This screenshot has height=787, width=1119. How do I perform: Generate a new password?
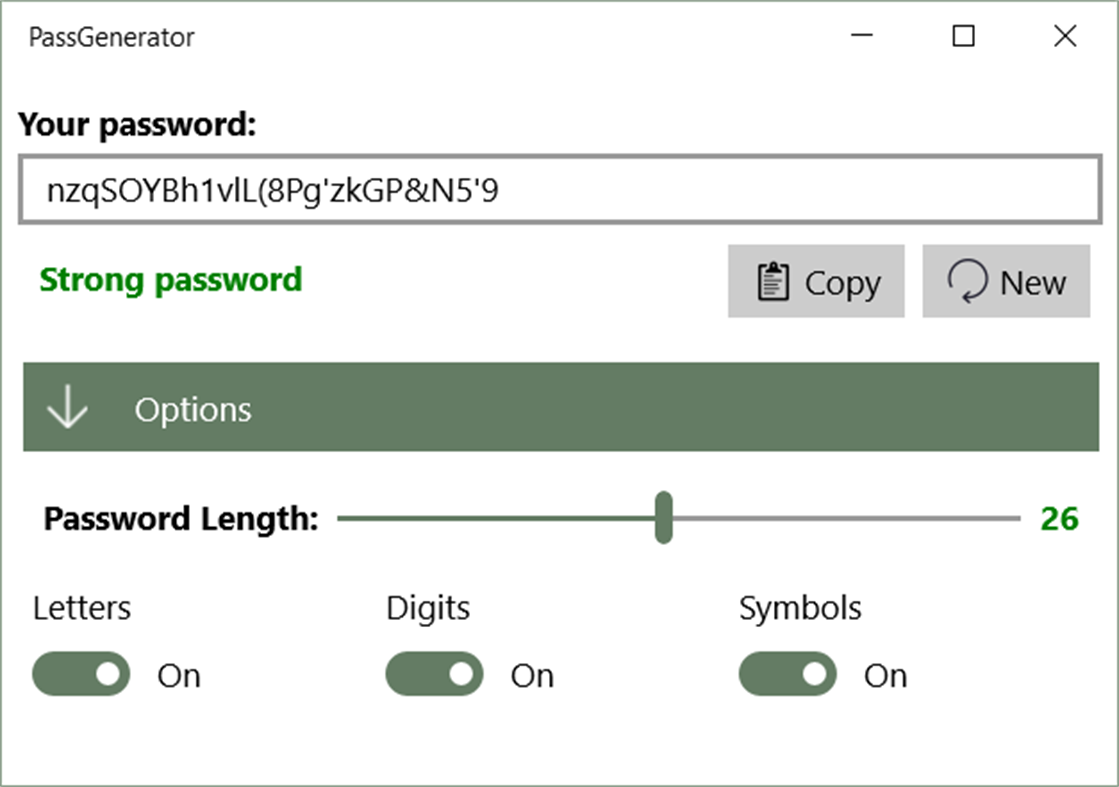1005,281
